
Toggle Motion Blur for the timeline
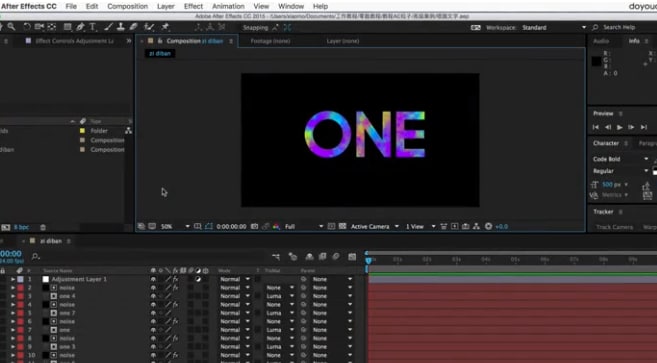click(336, 257)
